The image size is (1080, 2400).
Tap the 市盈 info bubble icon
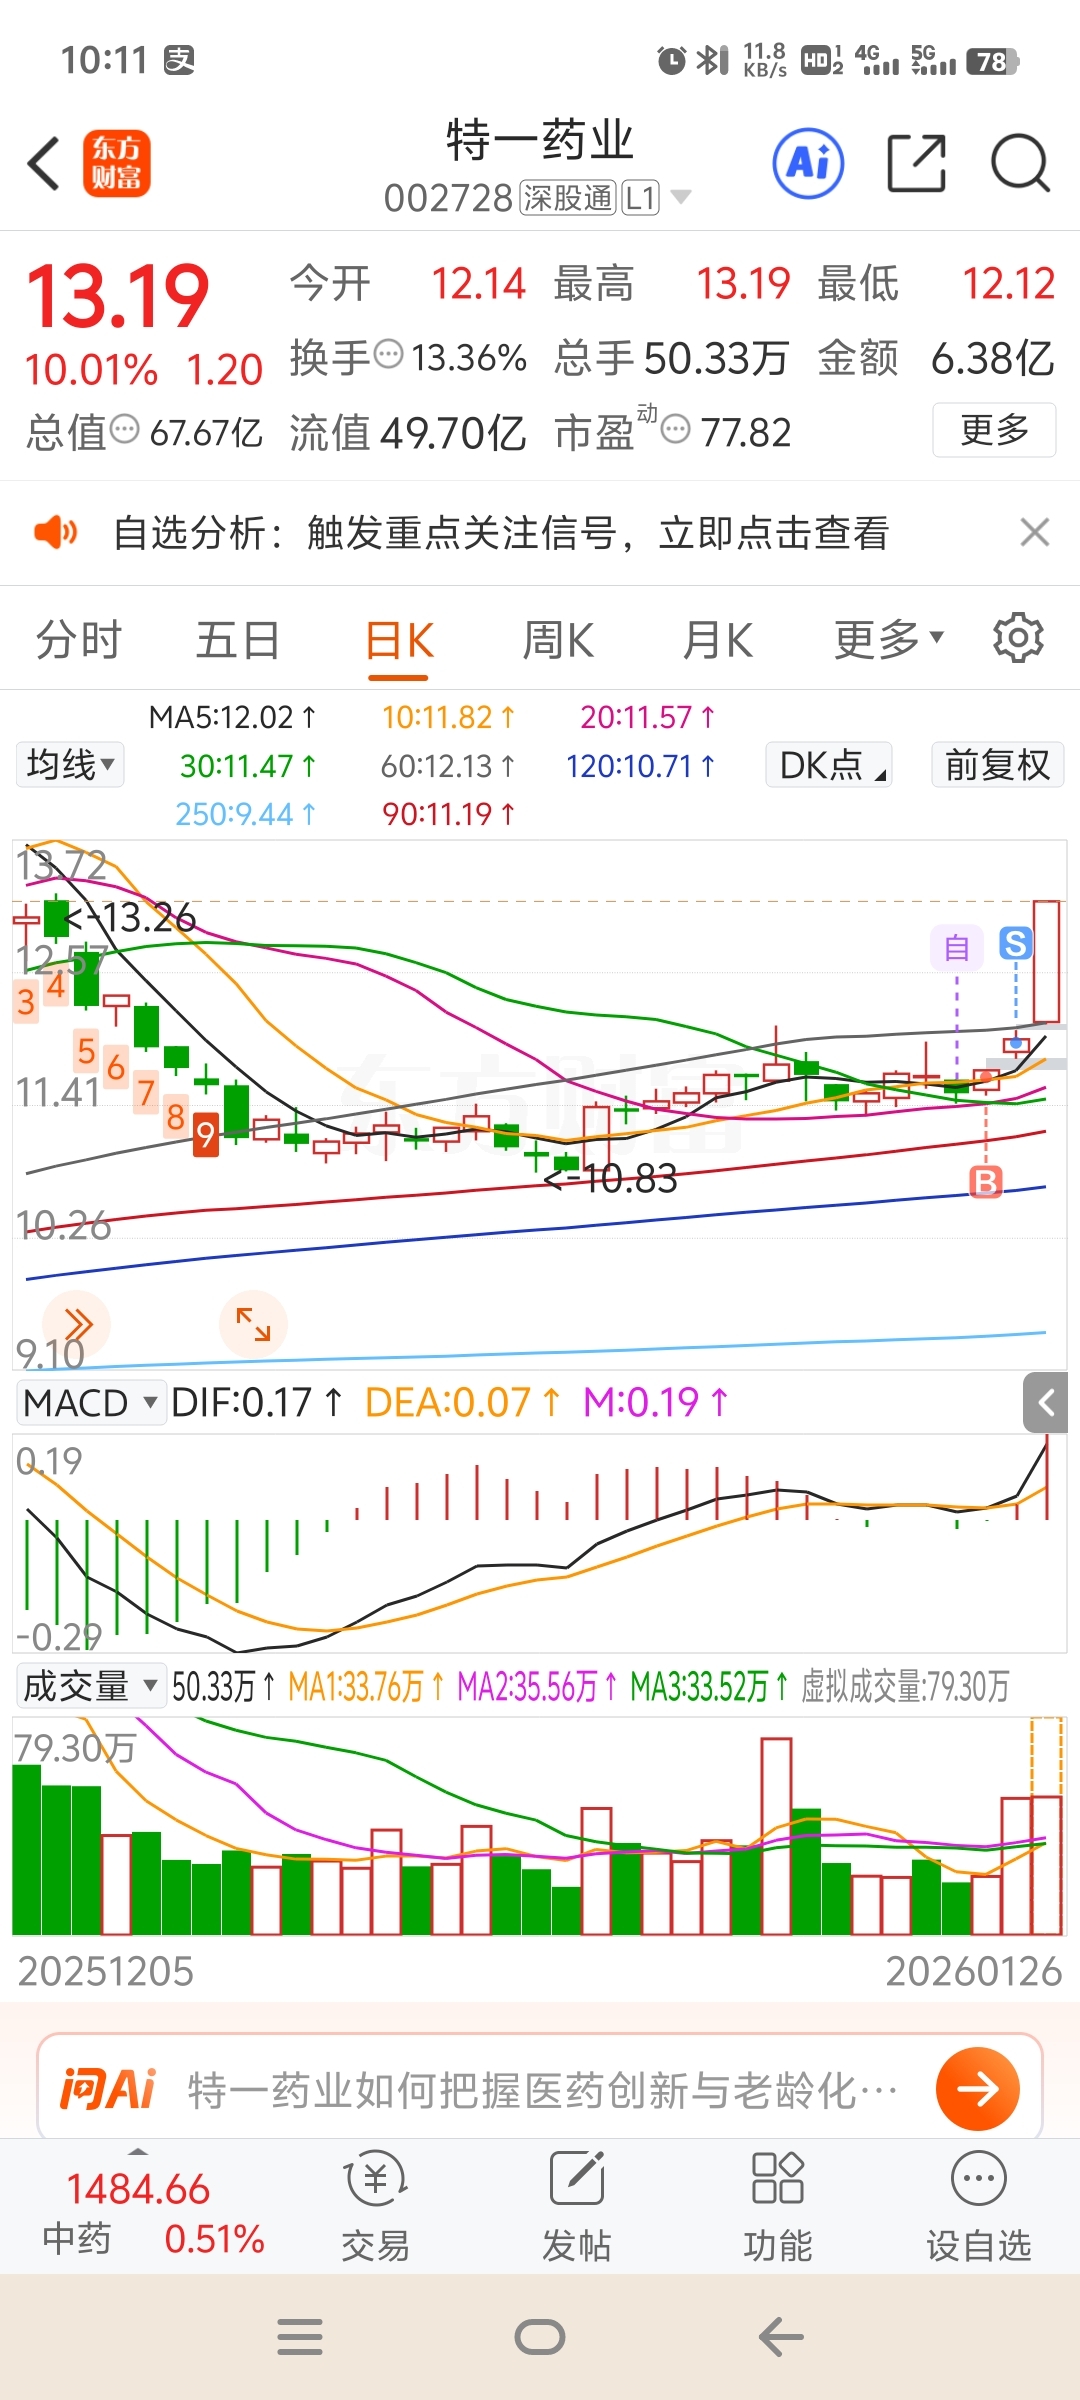point(676,429)
